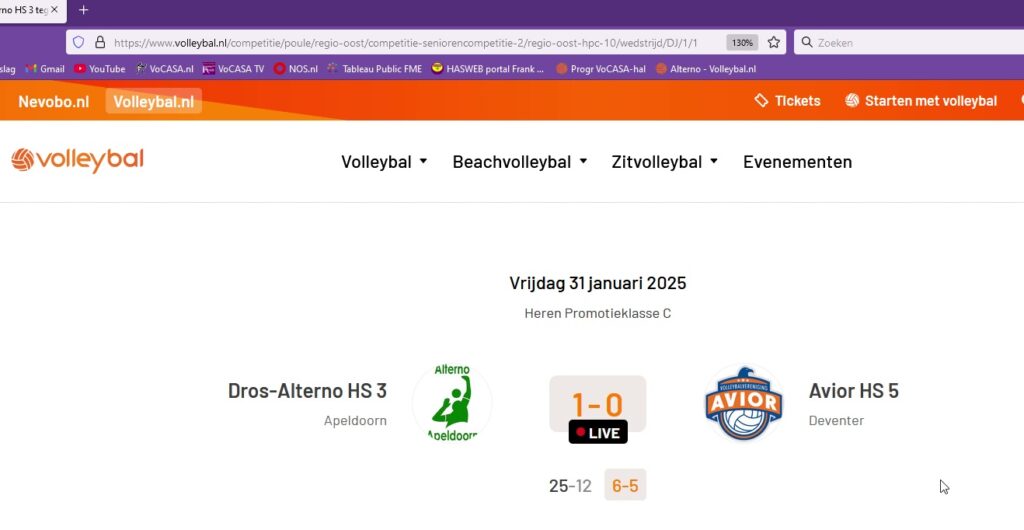Click the 130% zoom level indicator
Screen dimensions: 1024x530
741,43
